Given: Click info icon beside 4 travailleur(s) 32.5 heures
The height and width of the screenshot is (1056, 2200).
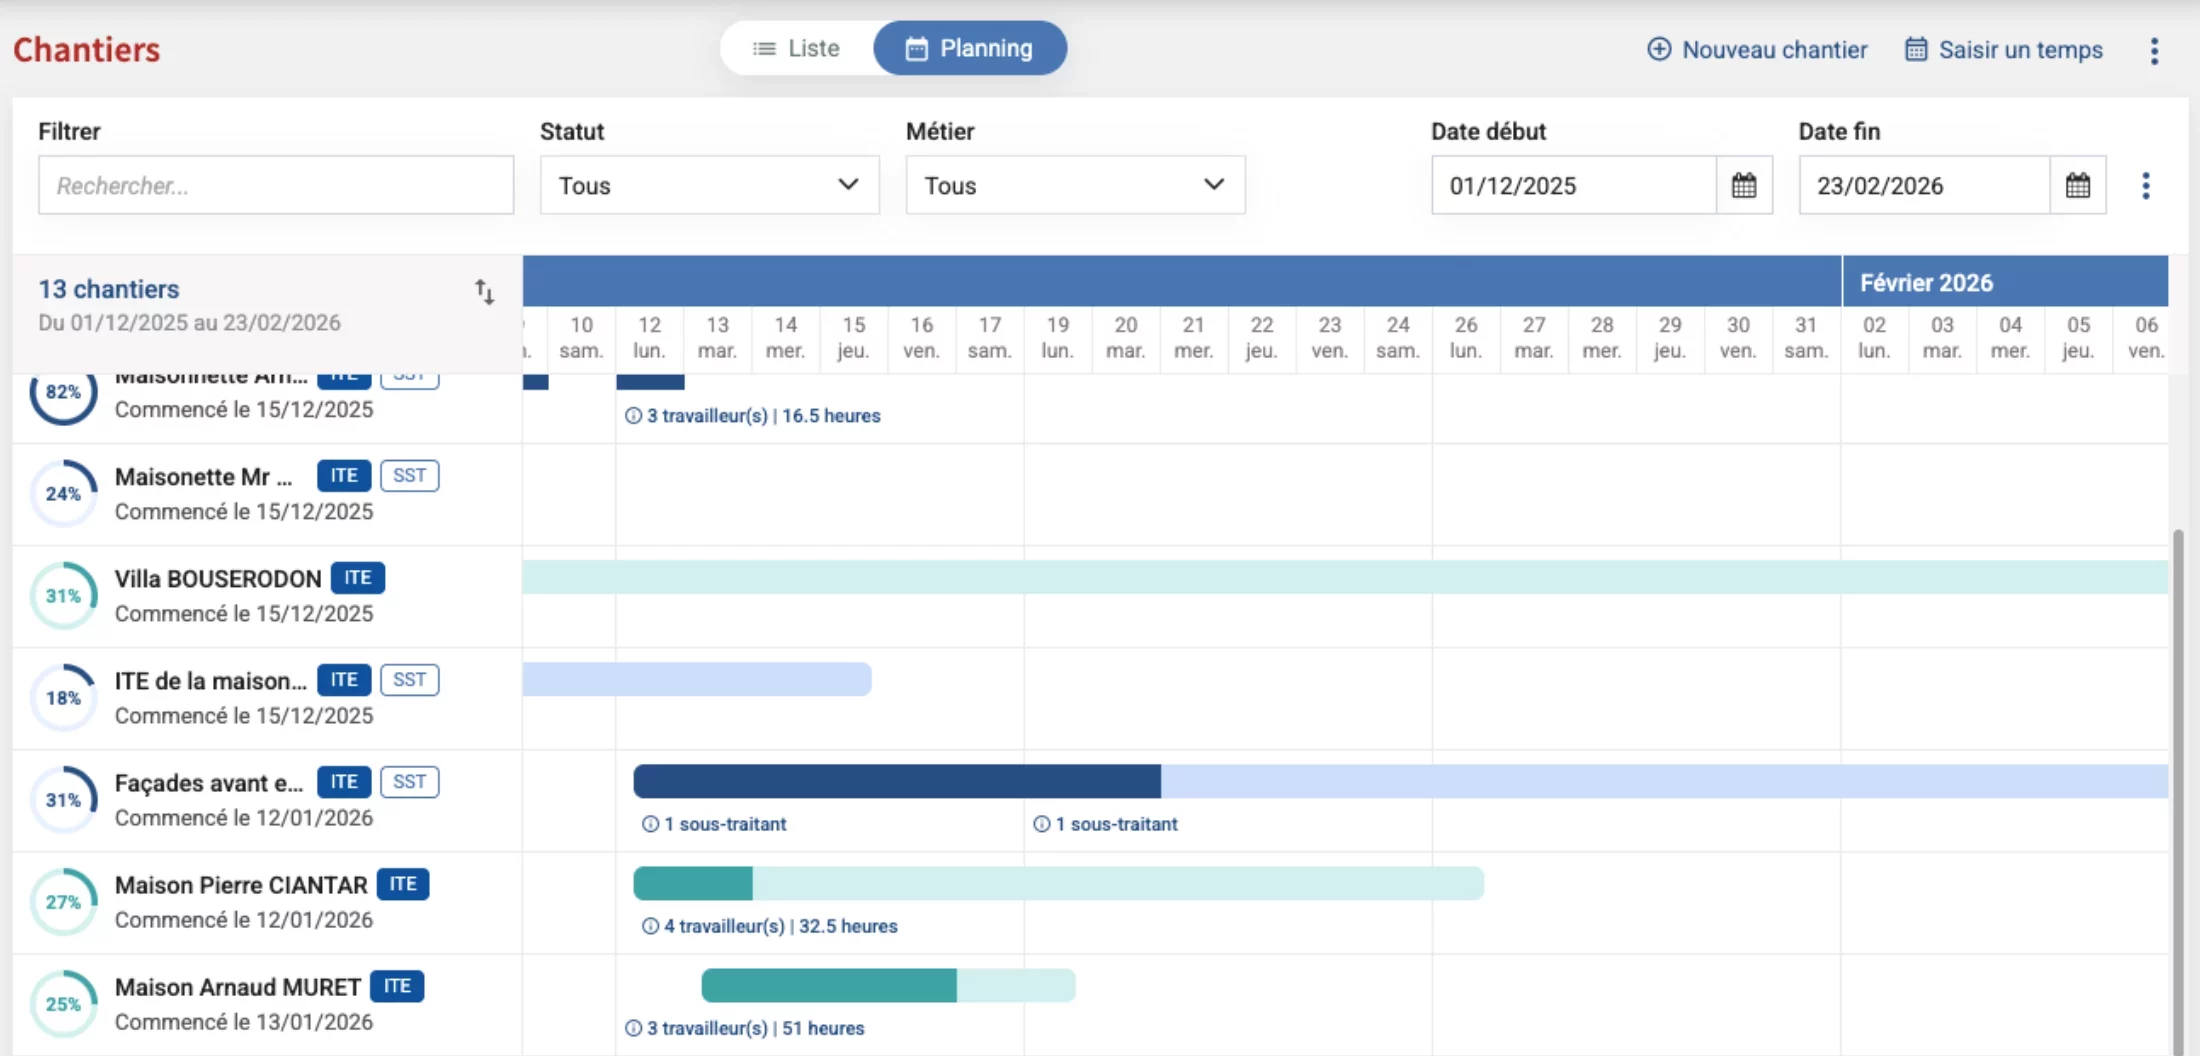Looking at the screenshot, I should click(x=650, y=926).
